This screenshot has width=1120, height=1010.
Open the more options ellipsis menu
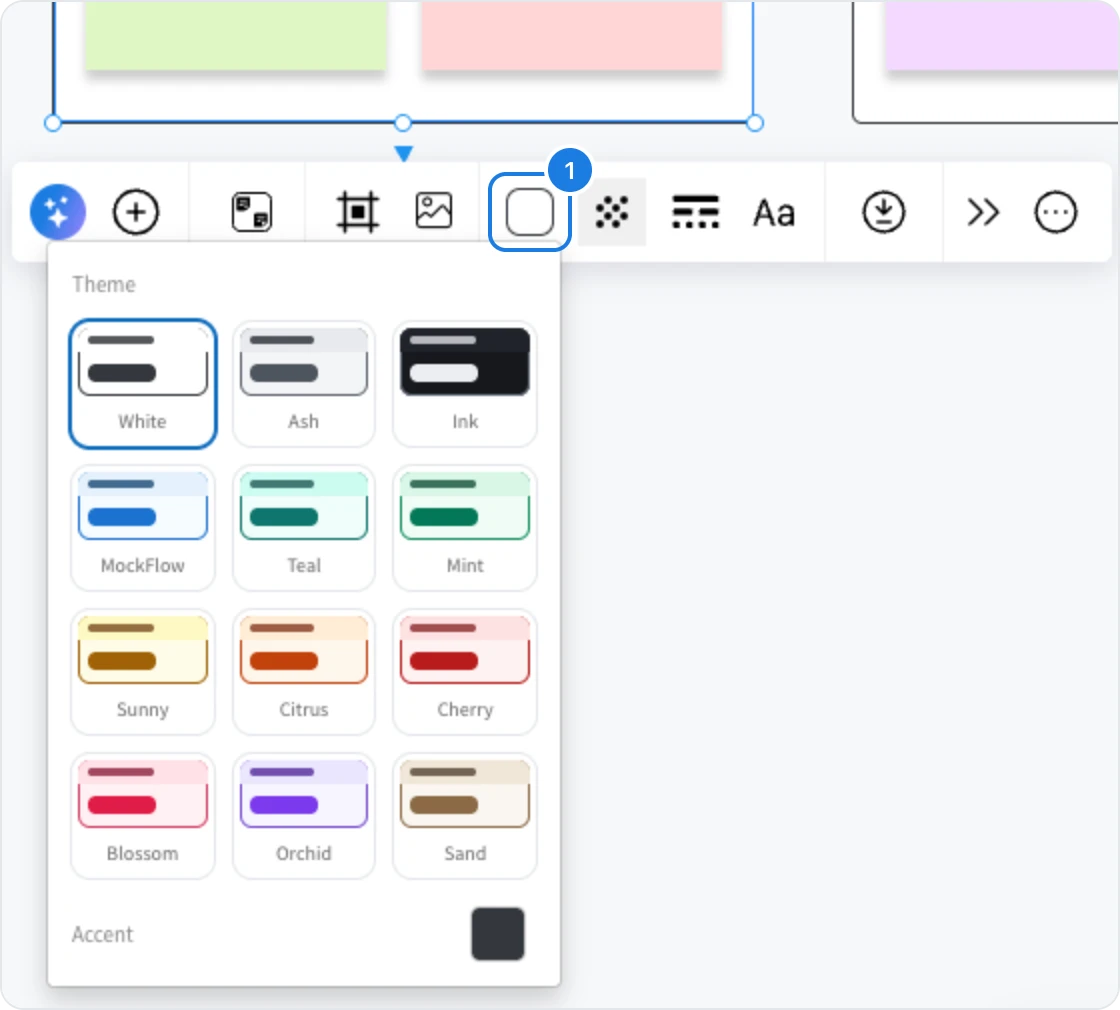coord(1055,212)
